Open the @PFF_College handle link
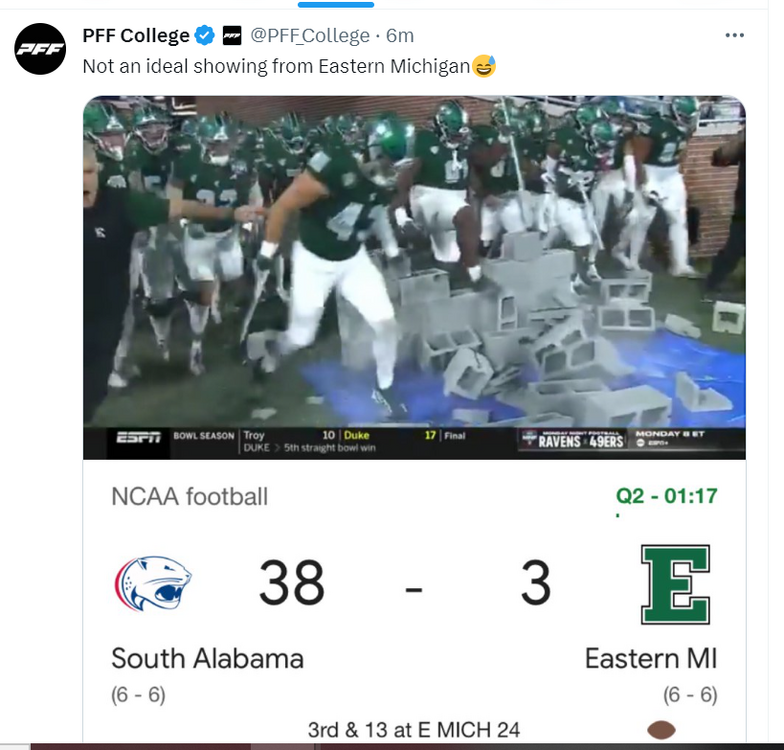The height and width of the screenshot is (750, 784). coord(309,36)
